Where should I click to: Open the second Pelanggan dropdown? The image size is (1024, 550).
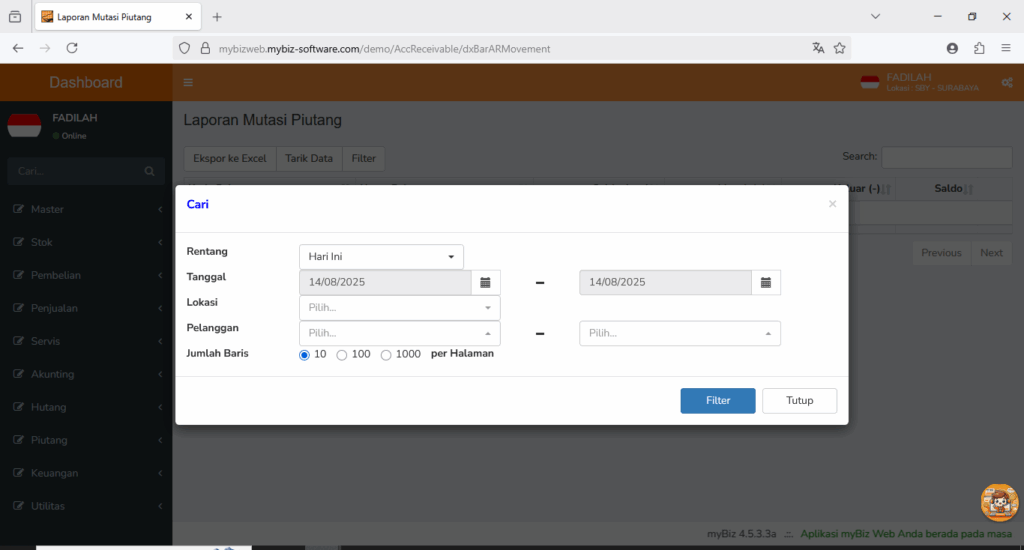tap(680, 333)
